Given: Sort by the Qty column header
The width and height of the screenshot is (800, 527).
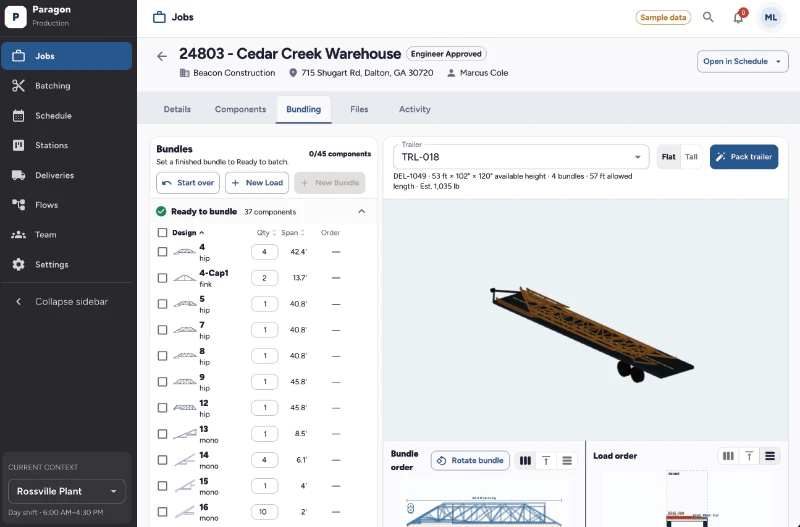Looking at the screenshot, I should pyautogui.click(x=266, y=233).
